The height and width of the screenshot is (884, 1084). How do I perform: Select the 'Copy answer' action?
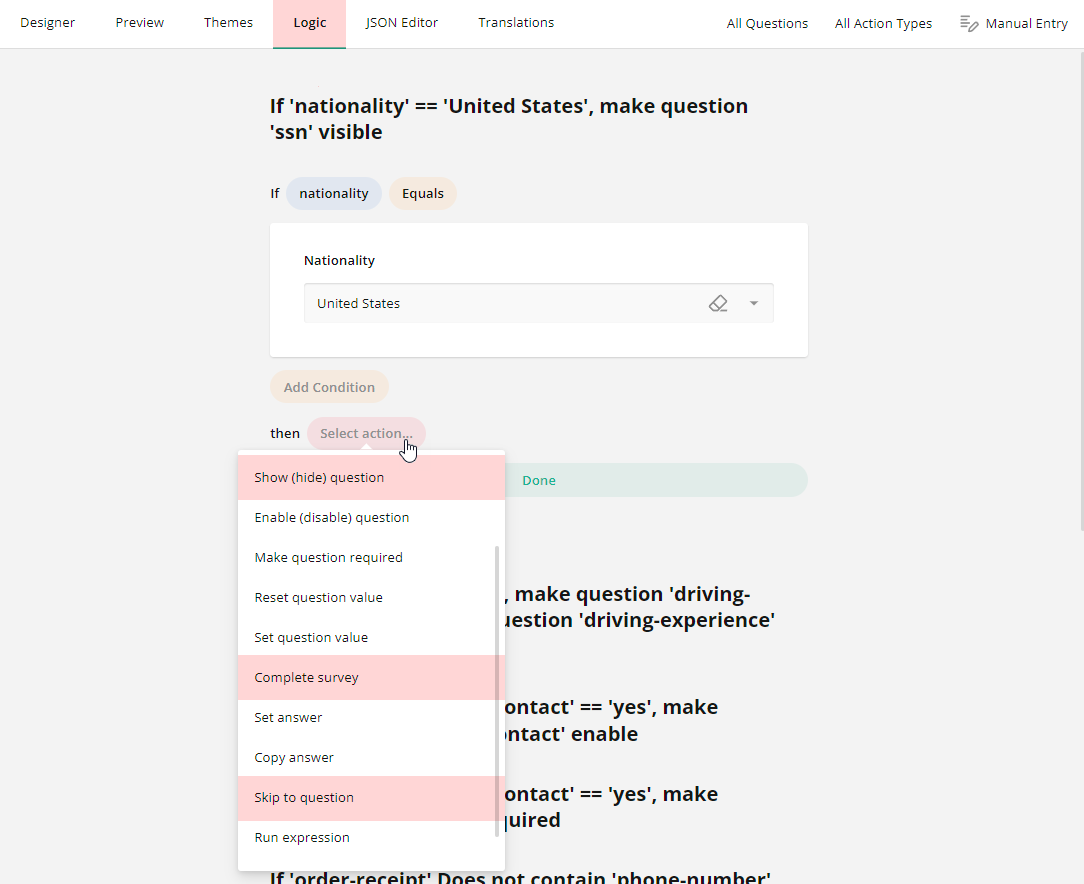(x=294, y=757)
